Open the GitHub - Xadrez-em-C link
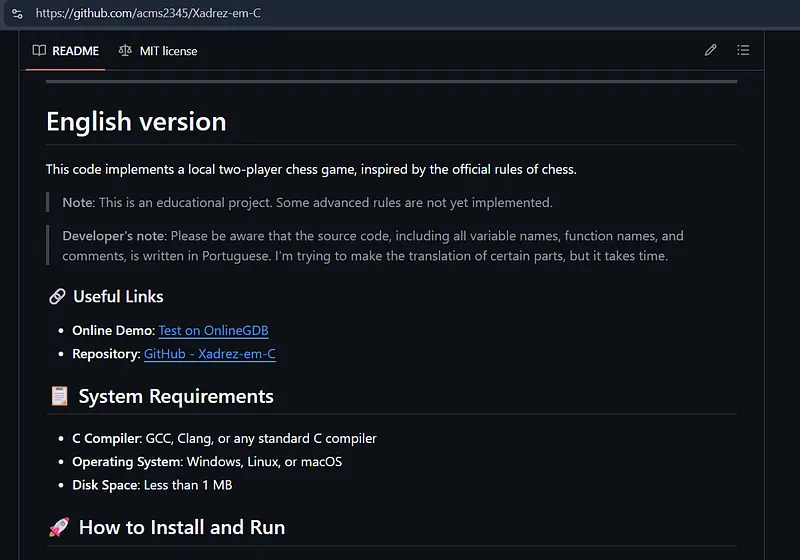The width and height of the screenshot is (800, 560). 209,354
